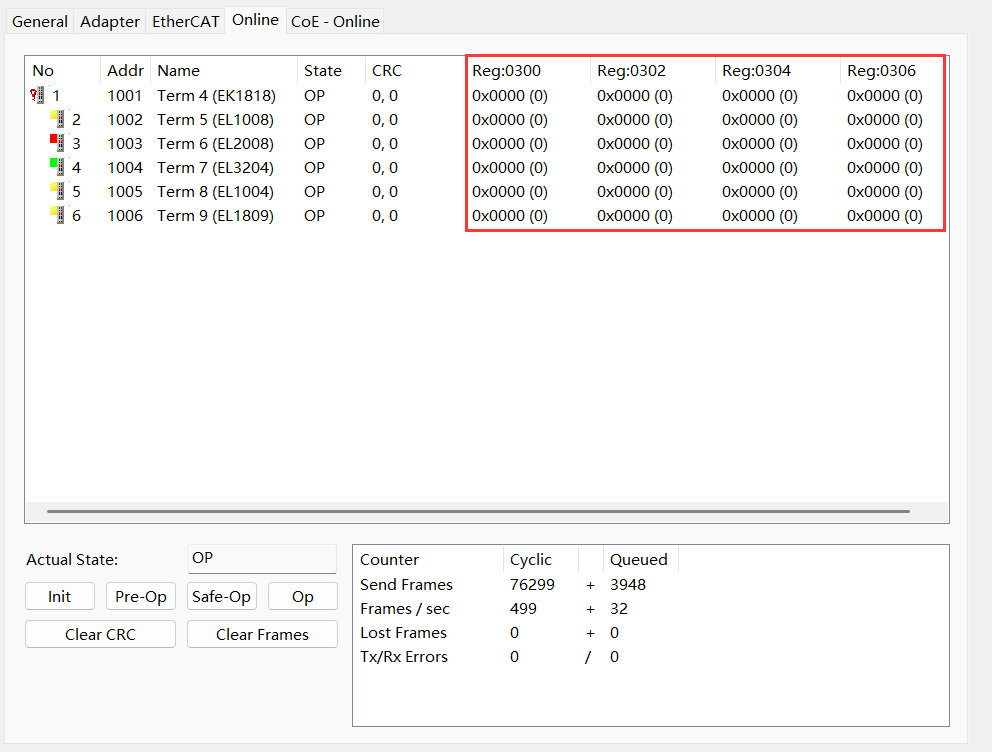The height and width of the screenshot is (752, 992).
Task: Click the cyclic frames per second value 499
Action: (523, 608)
